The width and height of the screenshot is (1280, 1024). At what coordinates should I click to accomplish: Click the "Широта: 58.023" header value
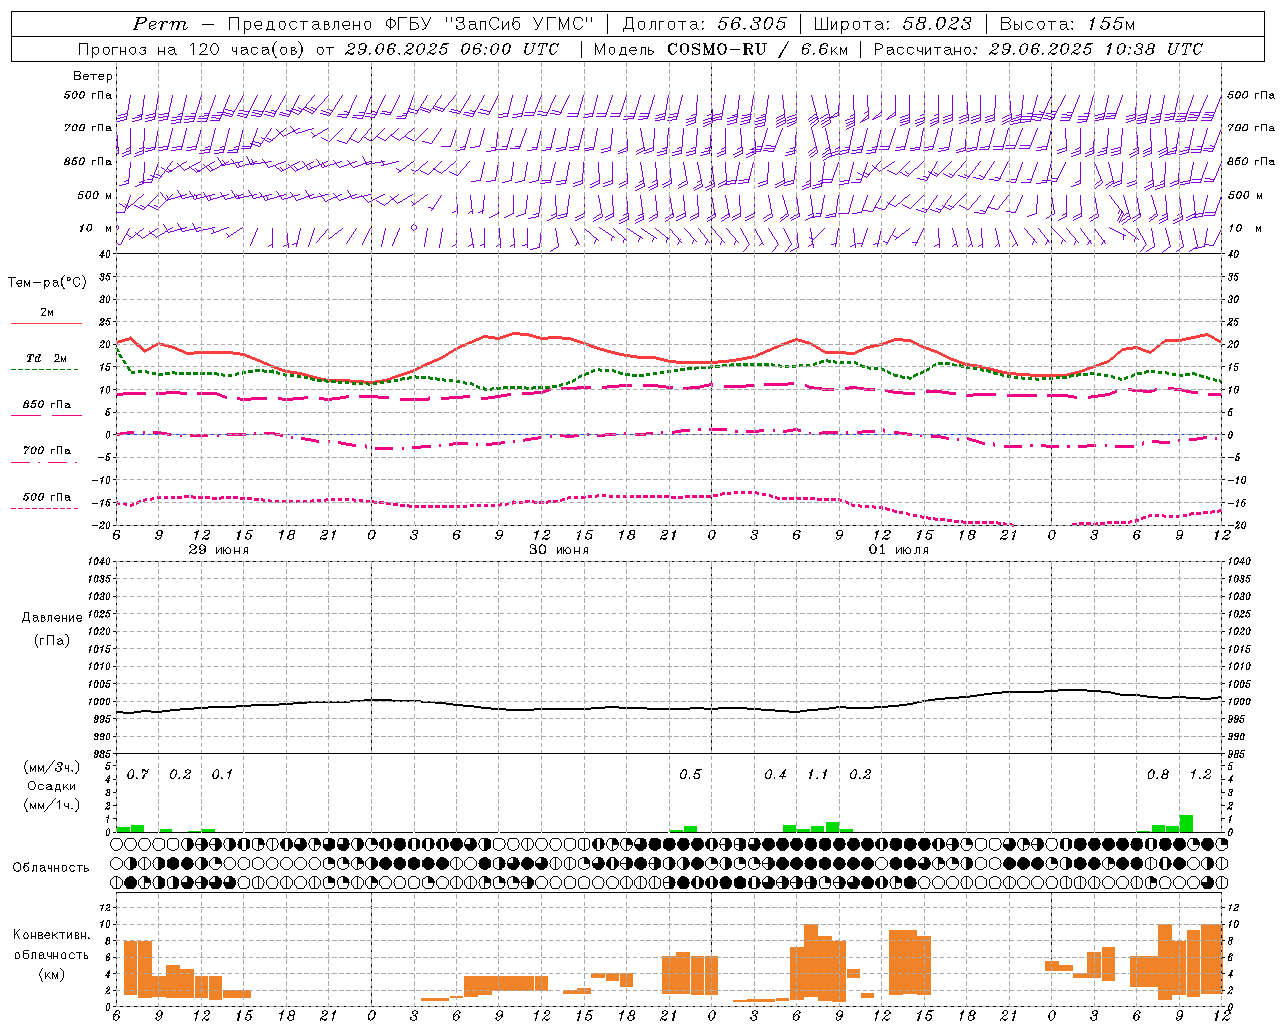pos(892,24)
